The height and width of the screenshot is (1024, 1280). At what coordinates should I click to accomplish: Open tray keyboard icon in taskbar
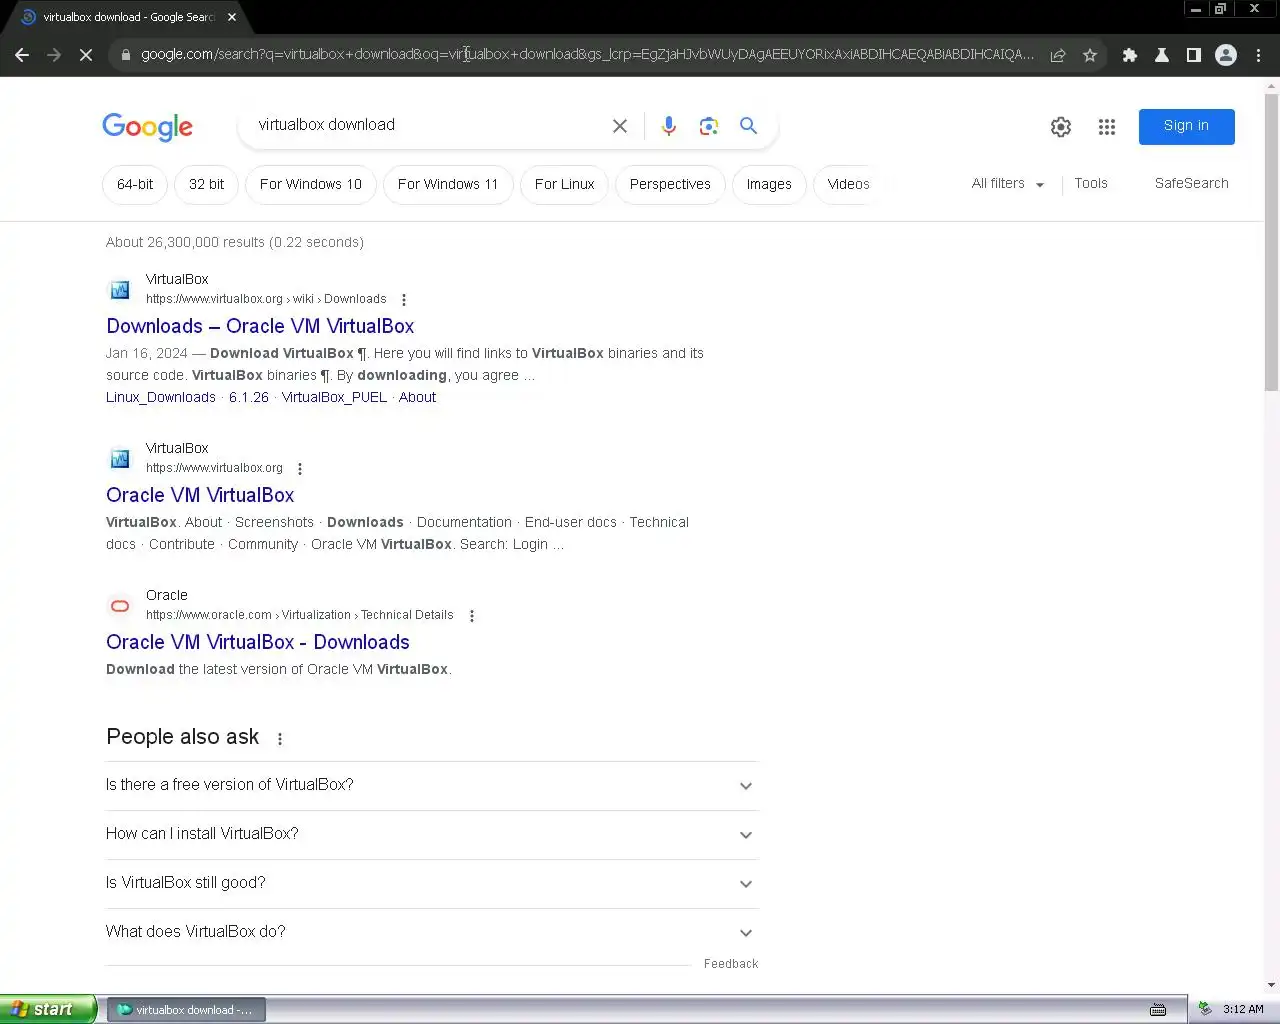click(1158, 1010)
